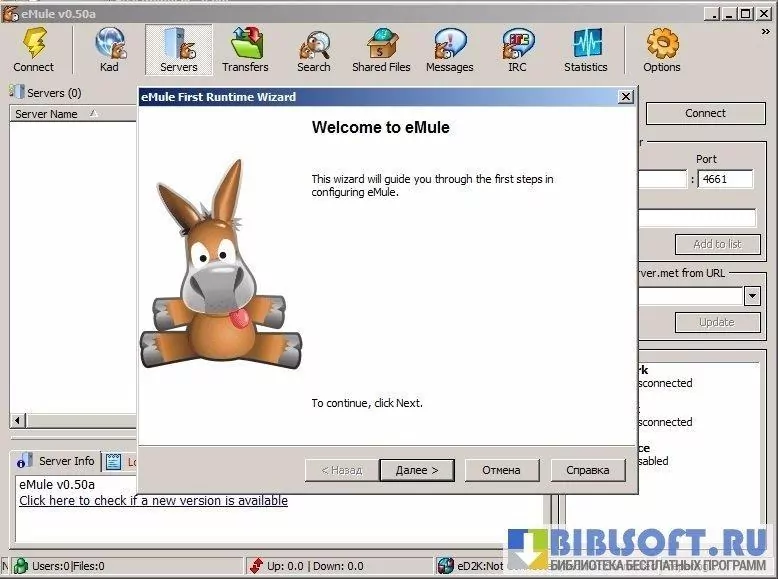Open the Transfers panel
Image resolution: width=778 pixels, height=579 pixels.
(245, 50)
